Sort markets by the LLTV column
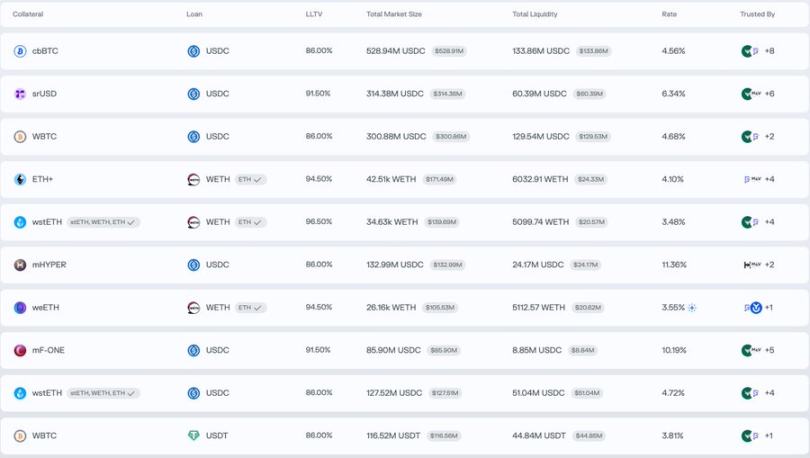 pyautogui.click(x=314, y=14)
